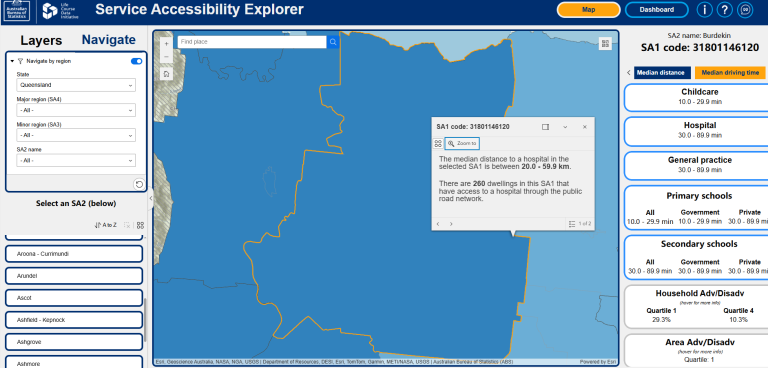
Task: Click the select-feature icon beside Zoom to
Action: coord(438,144)
